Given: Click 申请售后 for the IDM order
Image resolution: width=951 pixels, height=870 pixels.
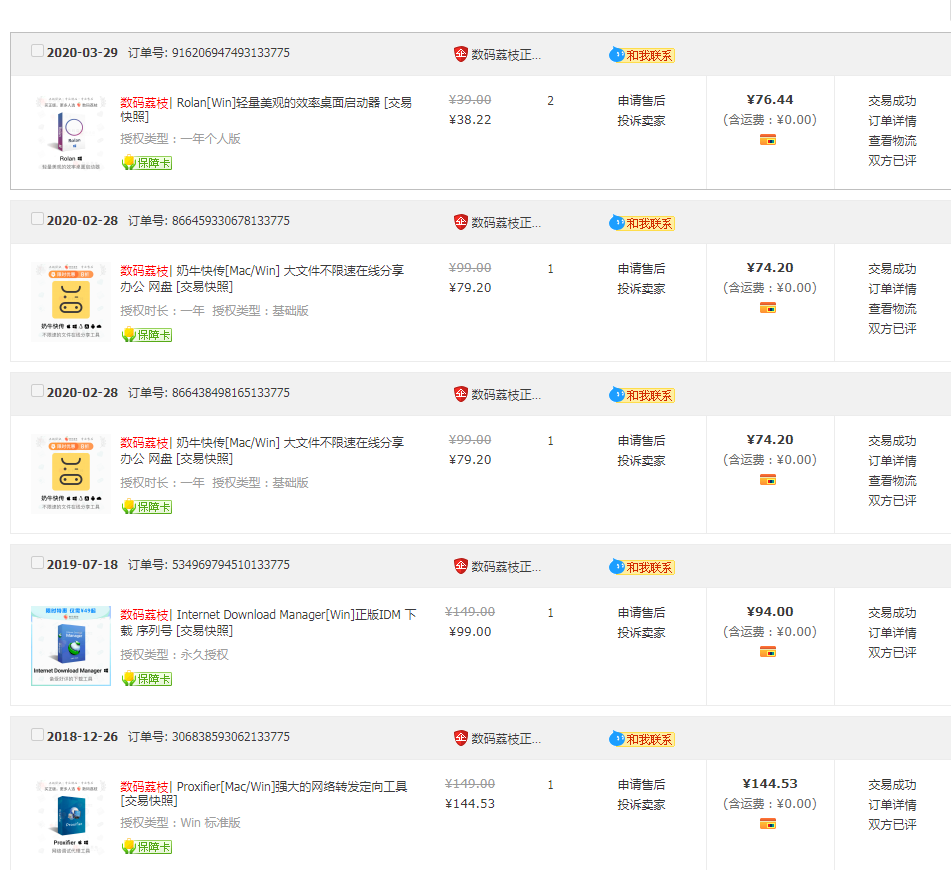Looking at the screenshot, I should [x=641, y=613].
